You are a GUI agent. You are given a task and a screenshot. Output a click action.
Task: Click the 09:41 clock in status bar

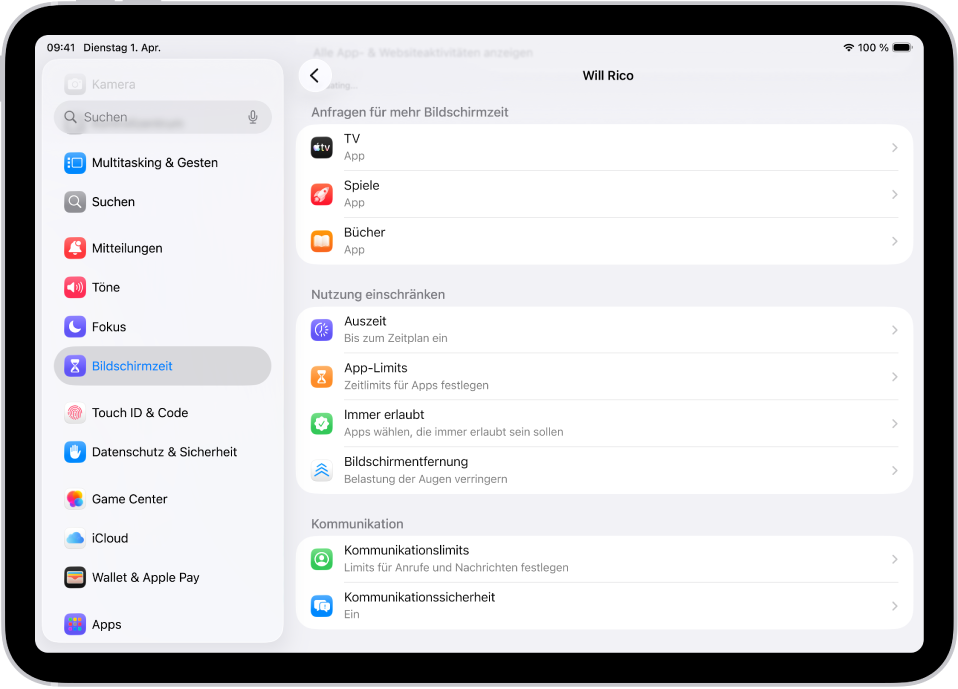pyautogui.click(x=61, y=48)
